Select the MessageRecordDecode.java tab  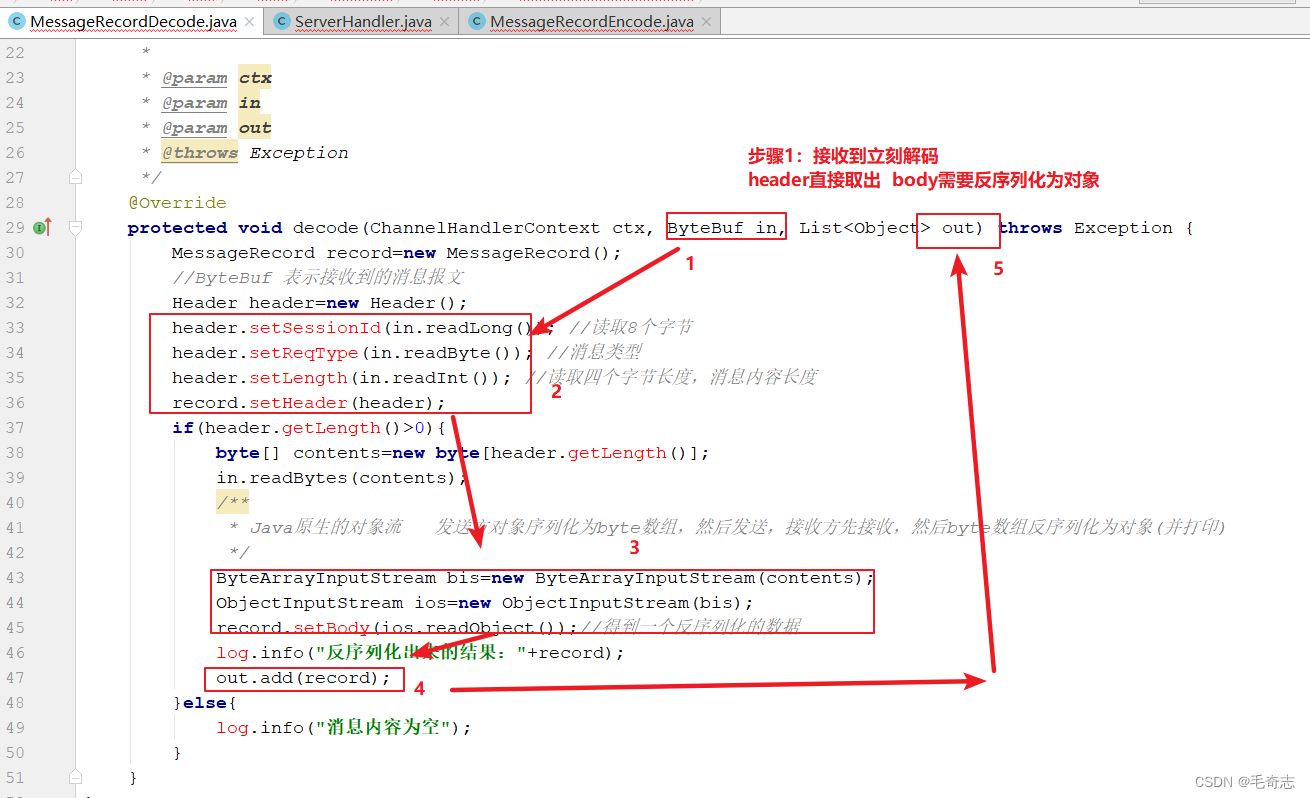(x=131, y=21)
